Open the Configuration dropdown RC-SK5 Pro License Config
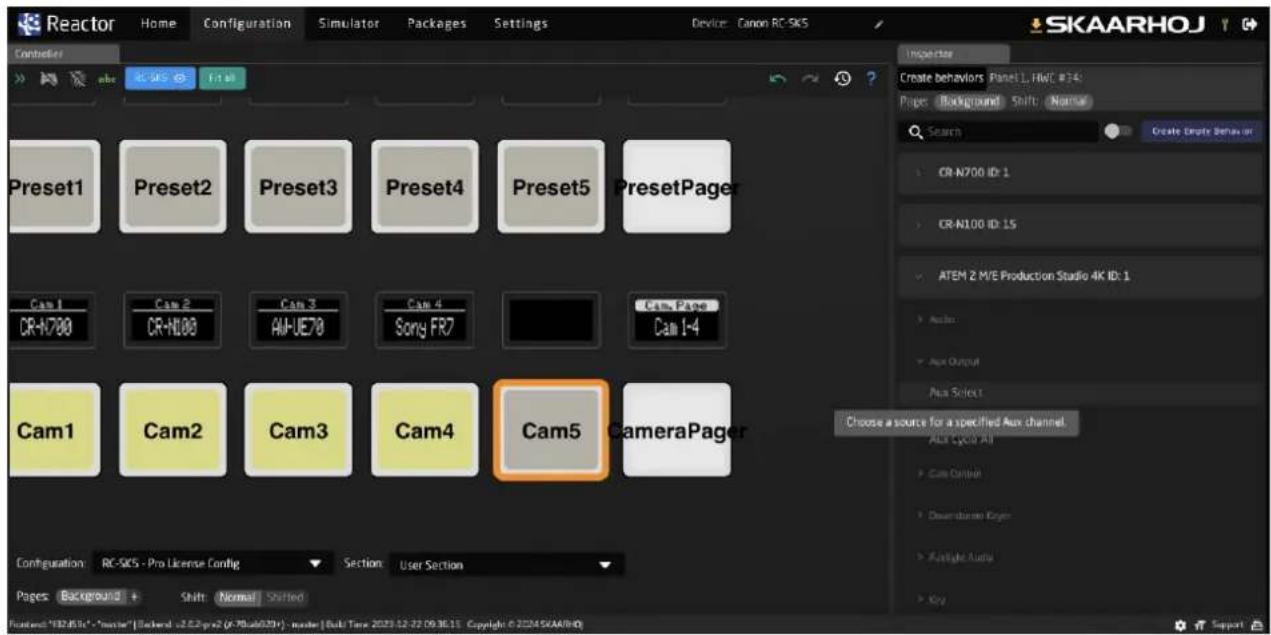The width and height of the screenshot is (1271, 635). [213, 565]
